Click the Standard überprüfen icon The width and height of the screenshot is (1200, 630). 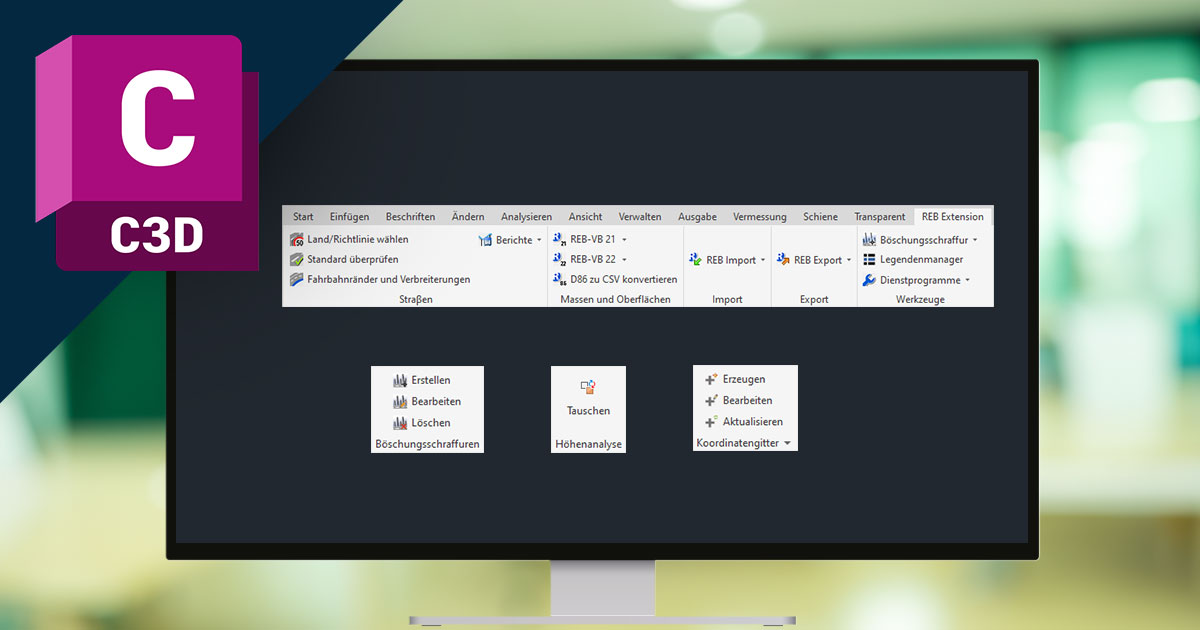click(x=297, y=260)
